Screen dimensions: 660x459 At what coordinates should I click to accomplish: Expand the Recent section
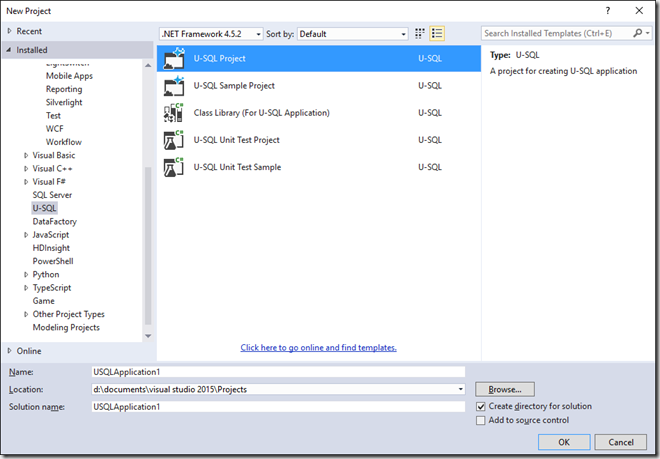[9, 31]
